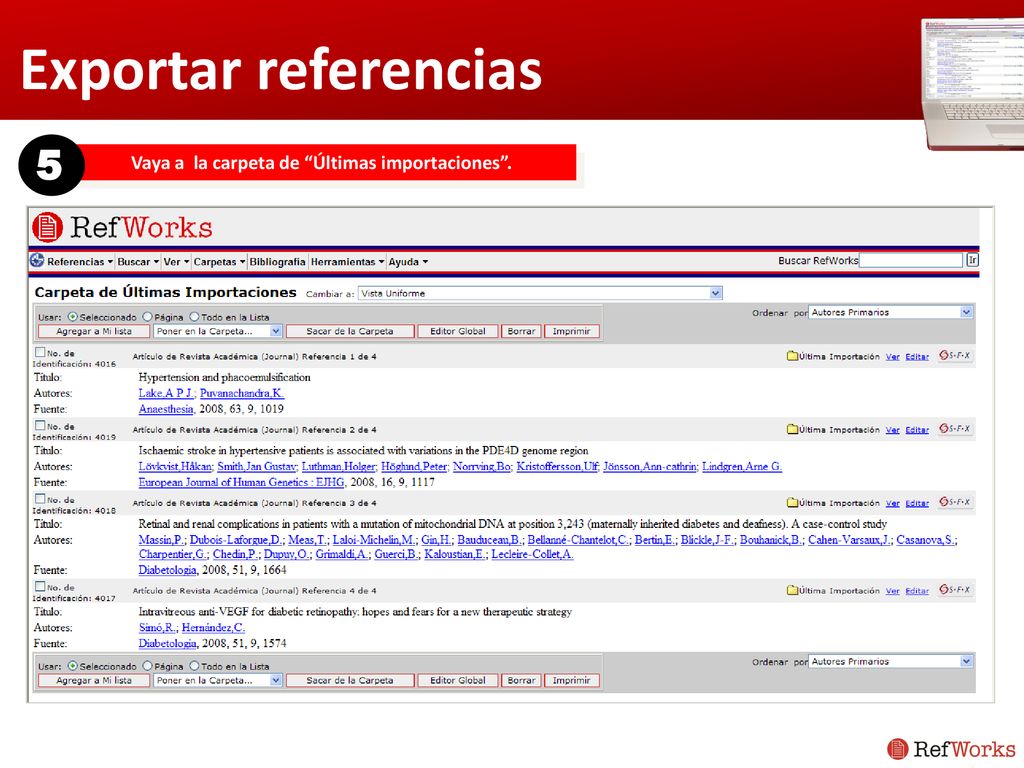Viewport: 1024px width, 768px height.
Task: Click the Ir search button icon
Action: click(x=972, y=260)
